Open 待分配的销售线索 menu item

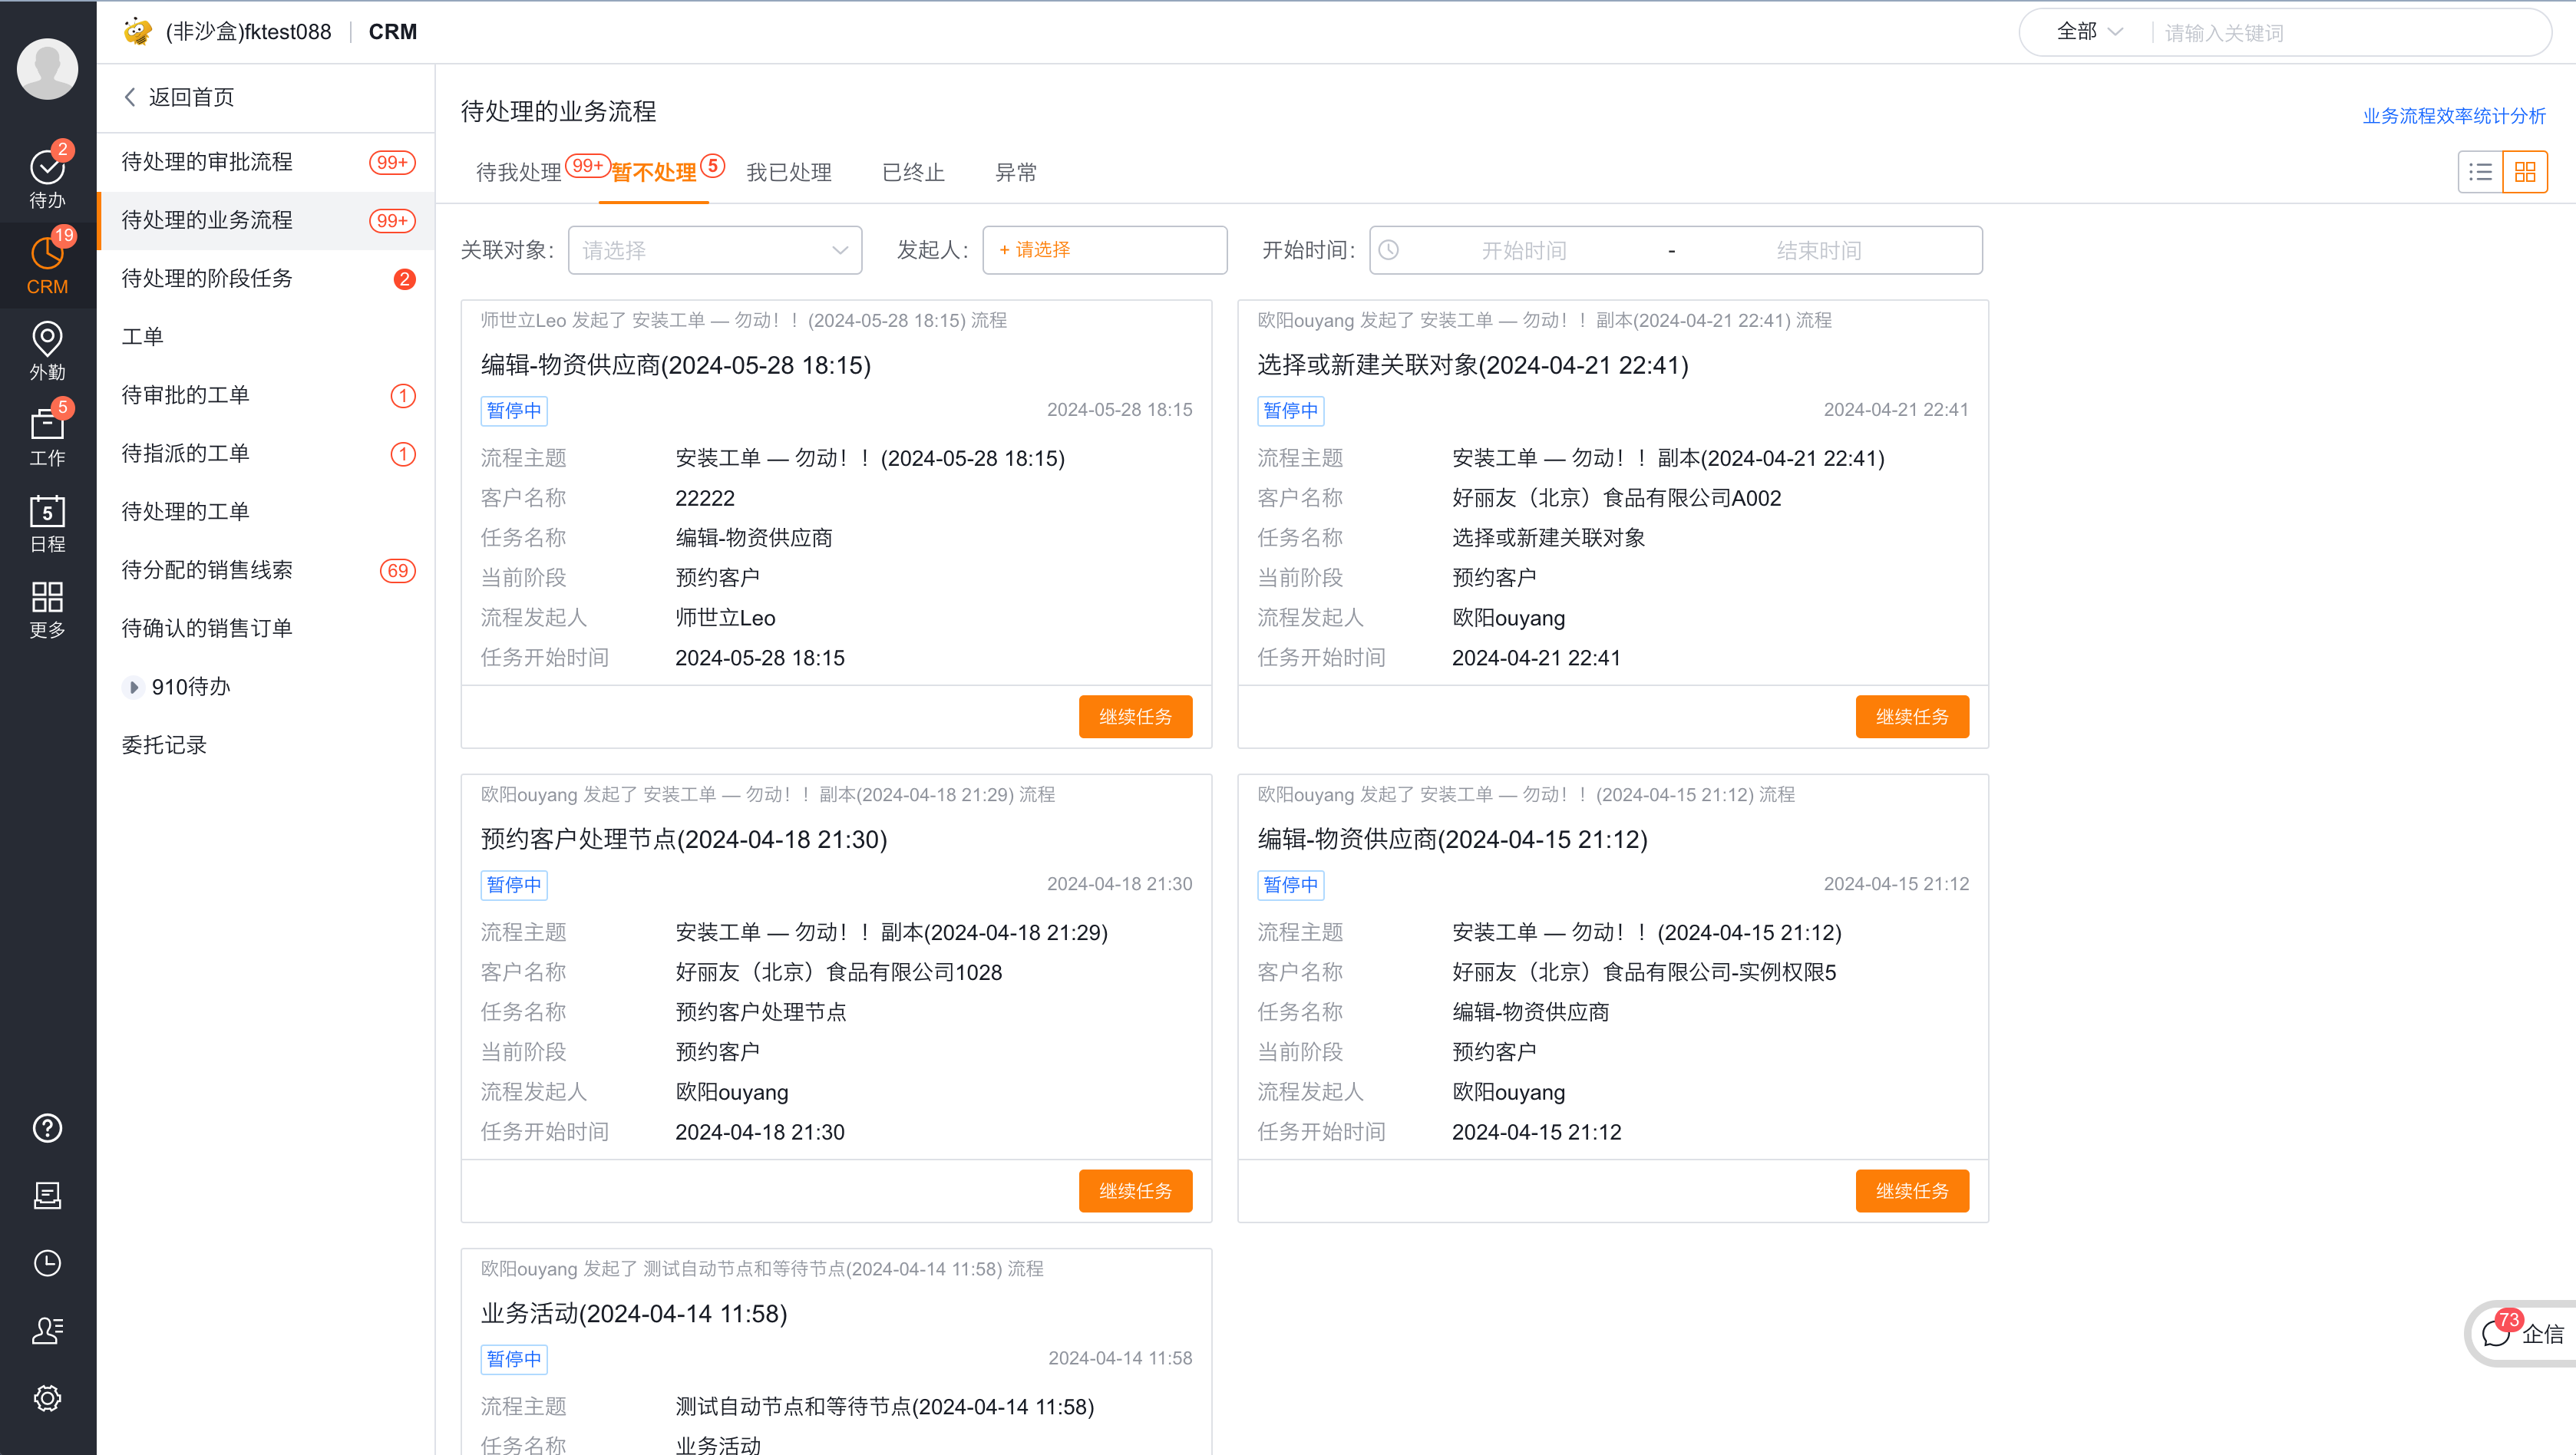click(x=266, y=570)
